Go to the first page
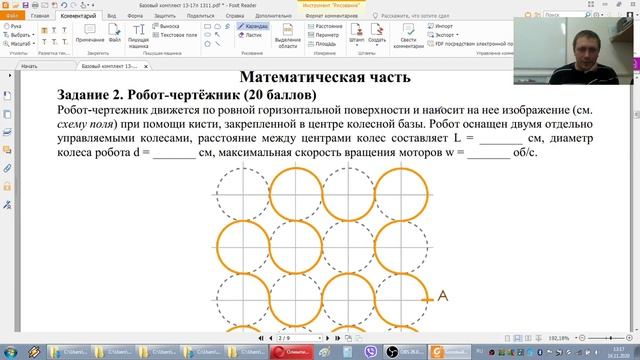 [261, 338]
